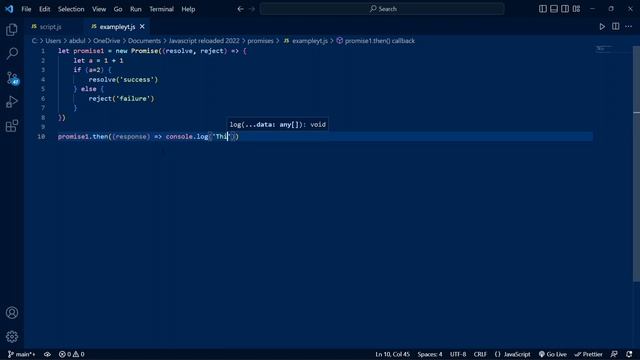The width and height of the screenshot is (640, 360).
Task: Toggle the bottom panel layout icon
Action: pyautogui.click(x=554, y=9)
